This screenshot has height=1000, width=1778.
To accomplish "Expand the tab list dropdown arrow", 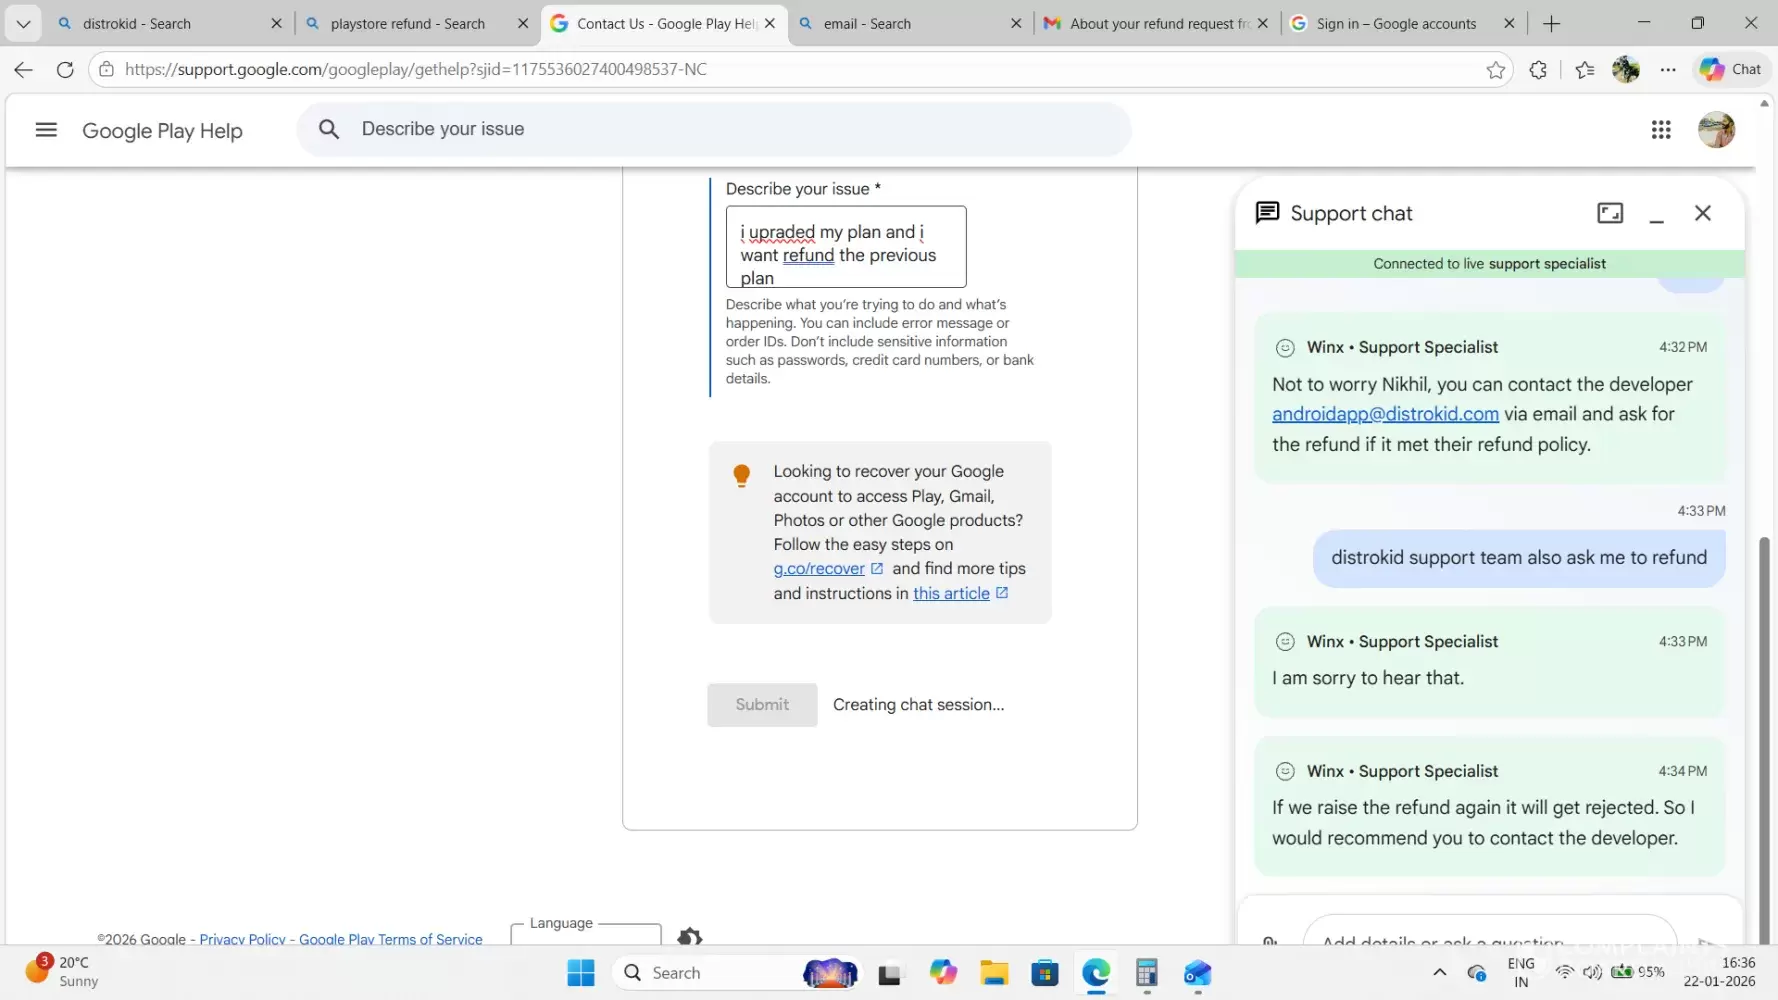I will coord(23,23).
